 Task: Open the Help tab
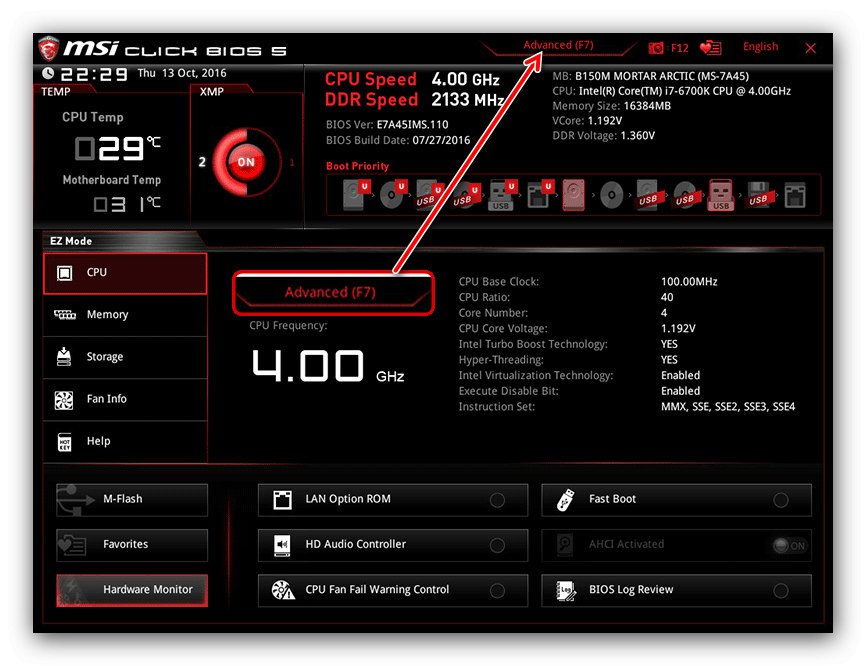pos(125,442)
